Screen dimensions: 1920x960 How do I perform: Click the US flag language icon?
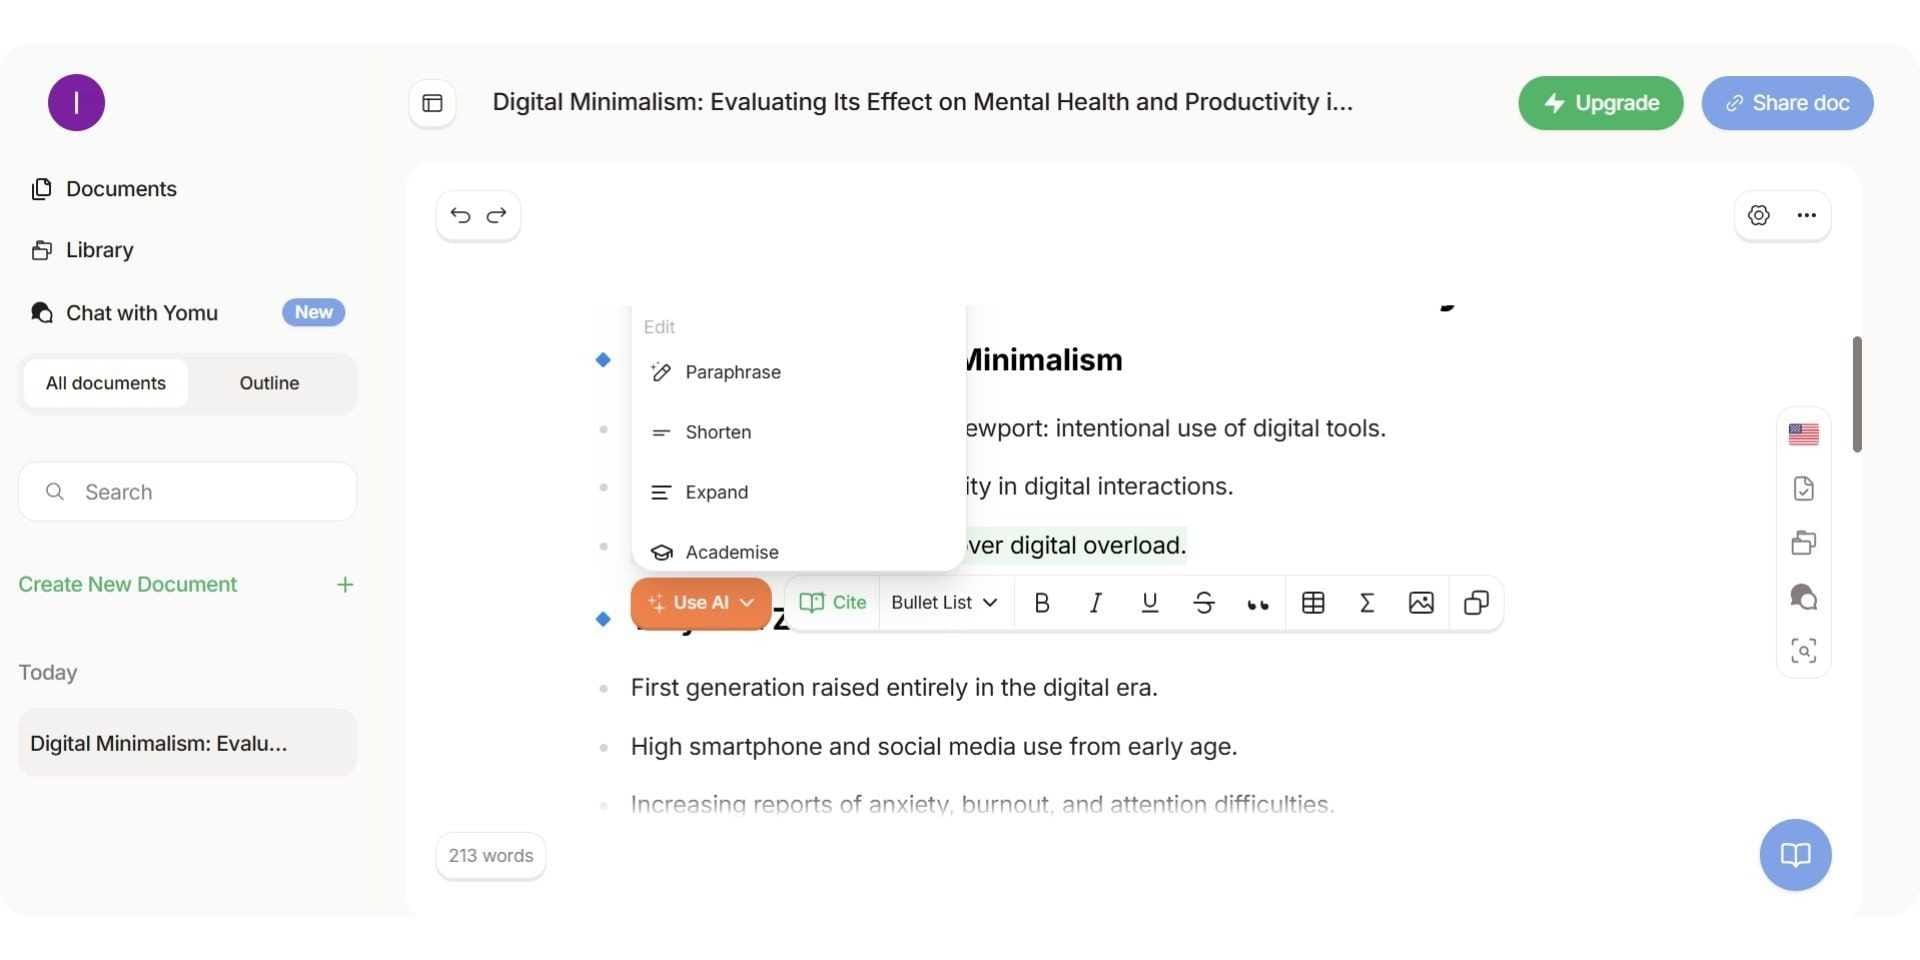click(1803, 434)
